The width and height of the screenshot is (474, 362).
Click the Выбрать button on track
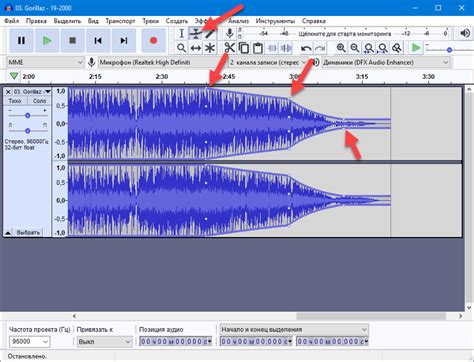coord(28,232)
